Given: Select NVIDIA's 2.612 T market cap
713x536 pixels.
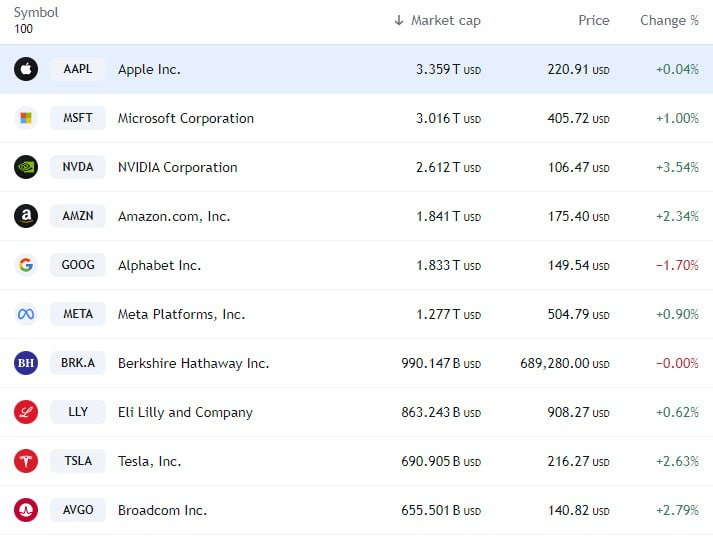Looking at the screenshot, I should pyautogui.click(x=448, y=168).
